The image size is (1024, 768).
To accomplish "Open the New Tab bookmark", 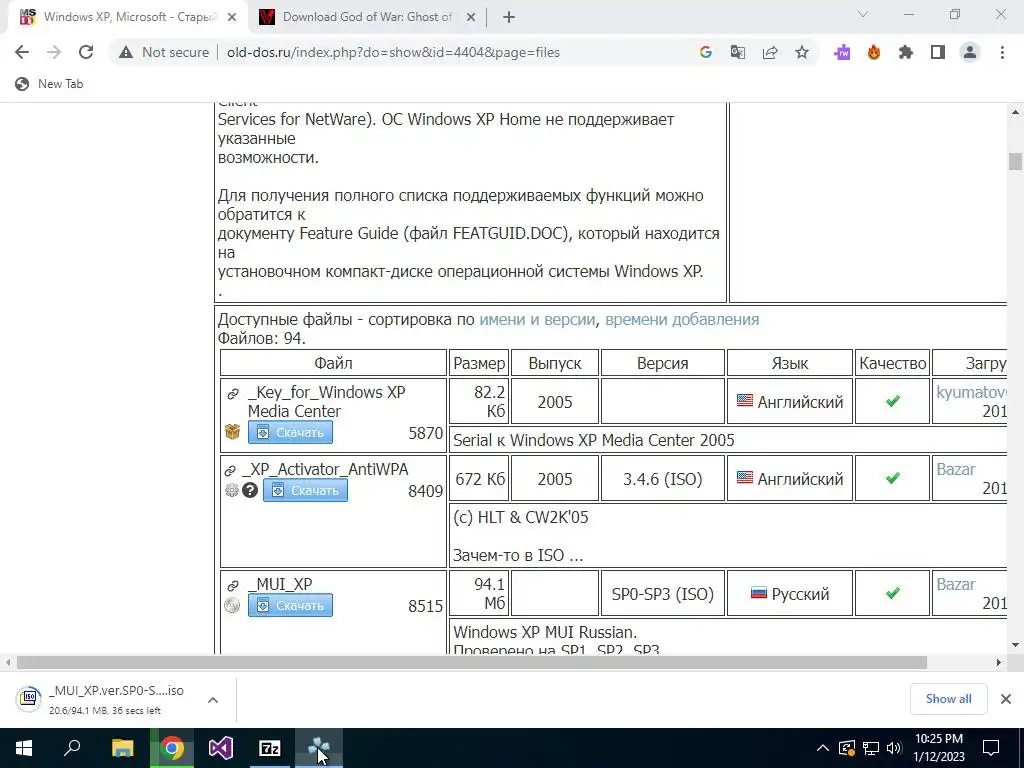I will click(50, 84).
